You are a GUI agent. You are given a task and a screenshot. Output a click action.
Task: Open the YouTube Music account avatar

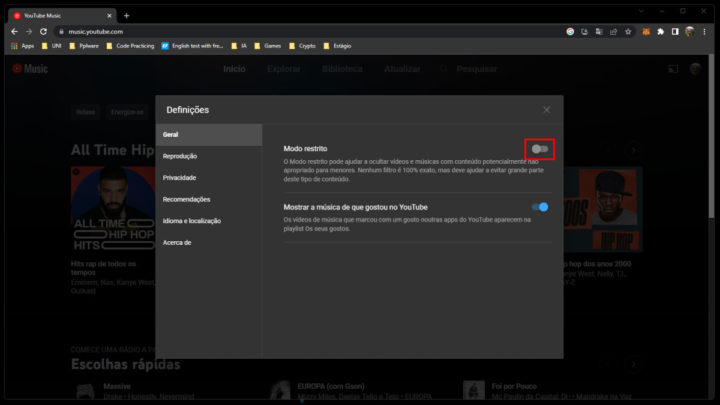(x=696, y=69)
